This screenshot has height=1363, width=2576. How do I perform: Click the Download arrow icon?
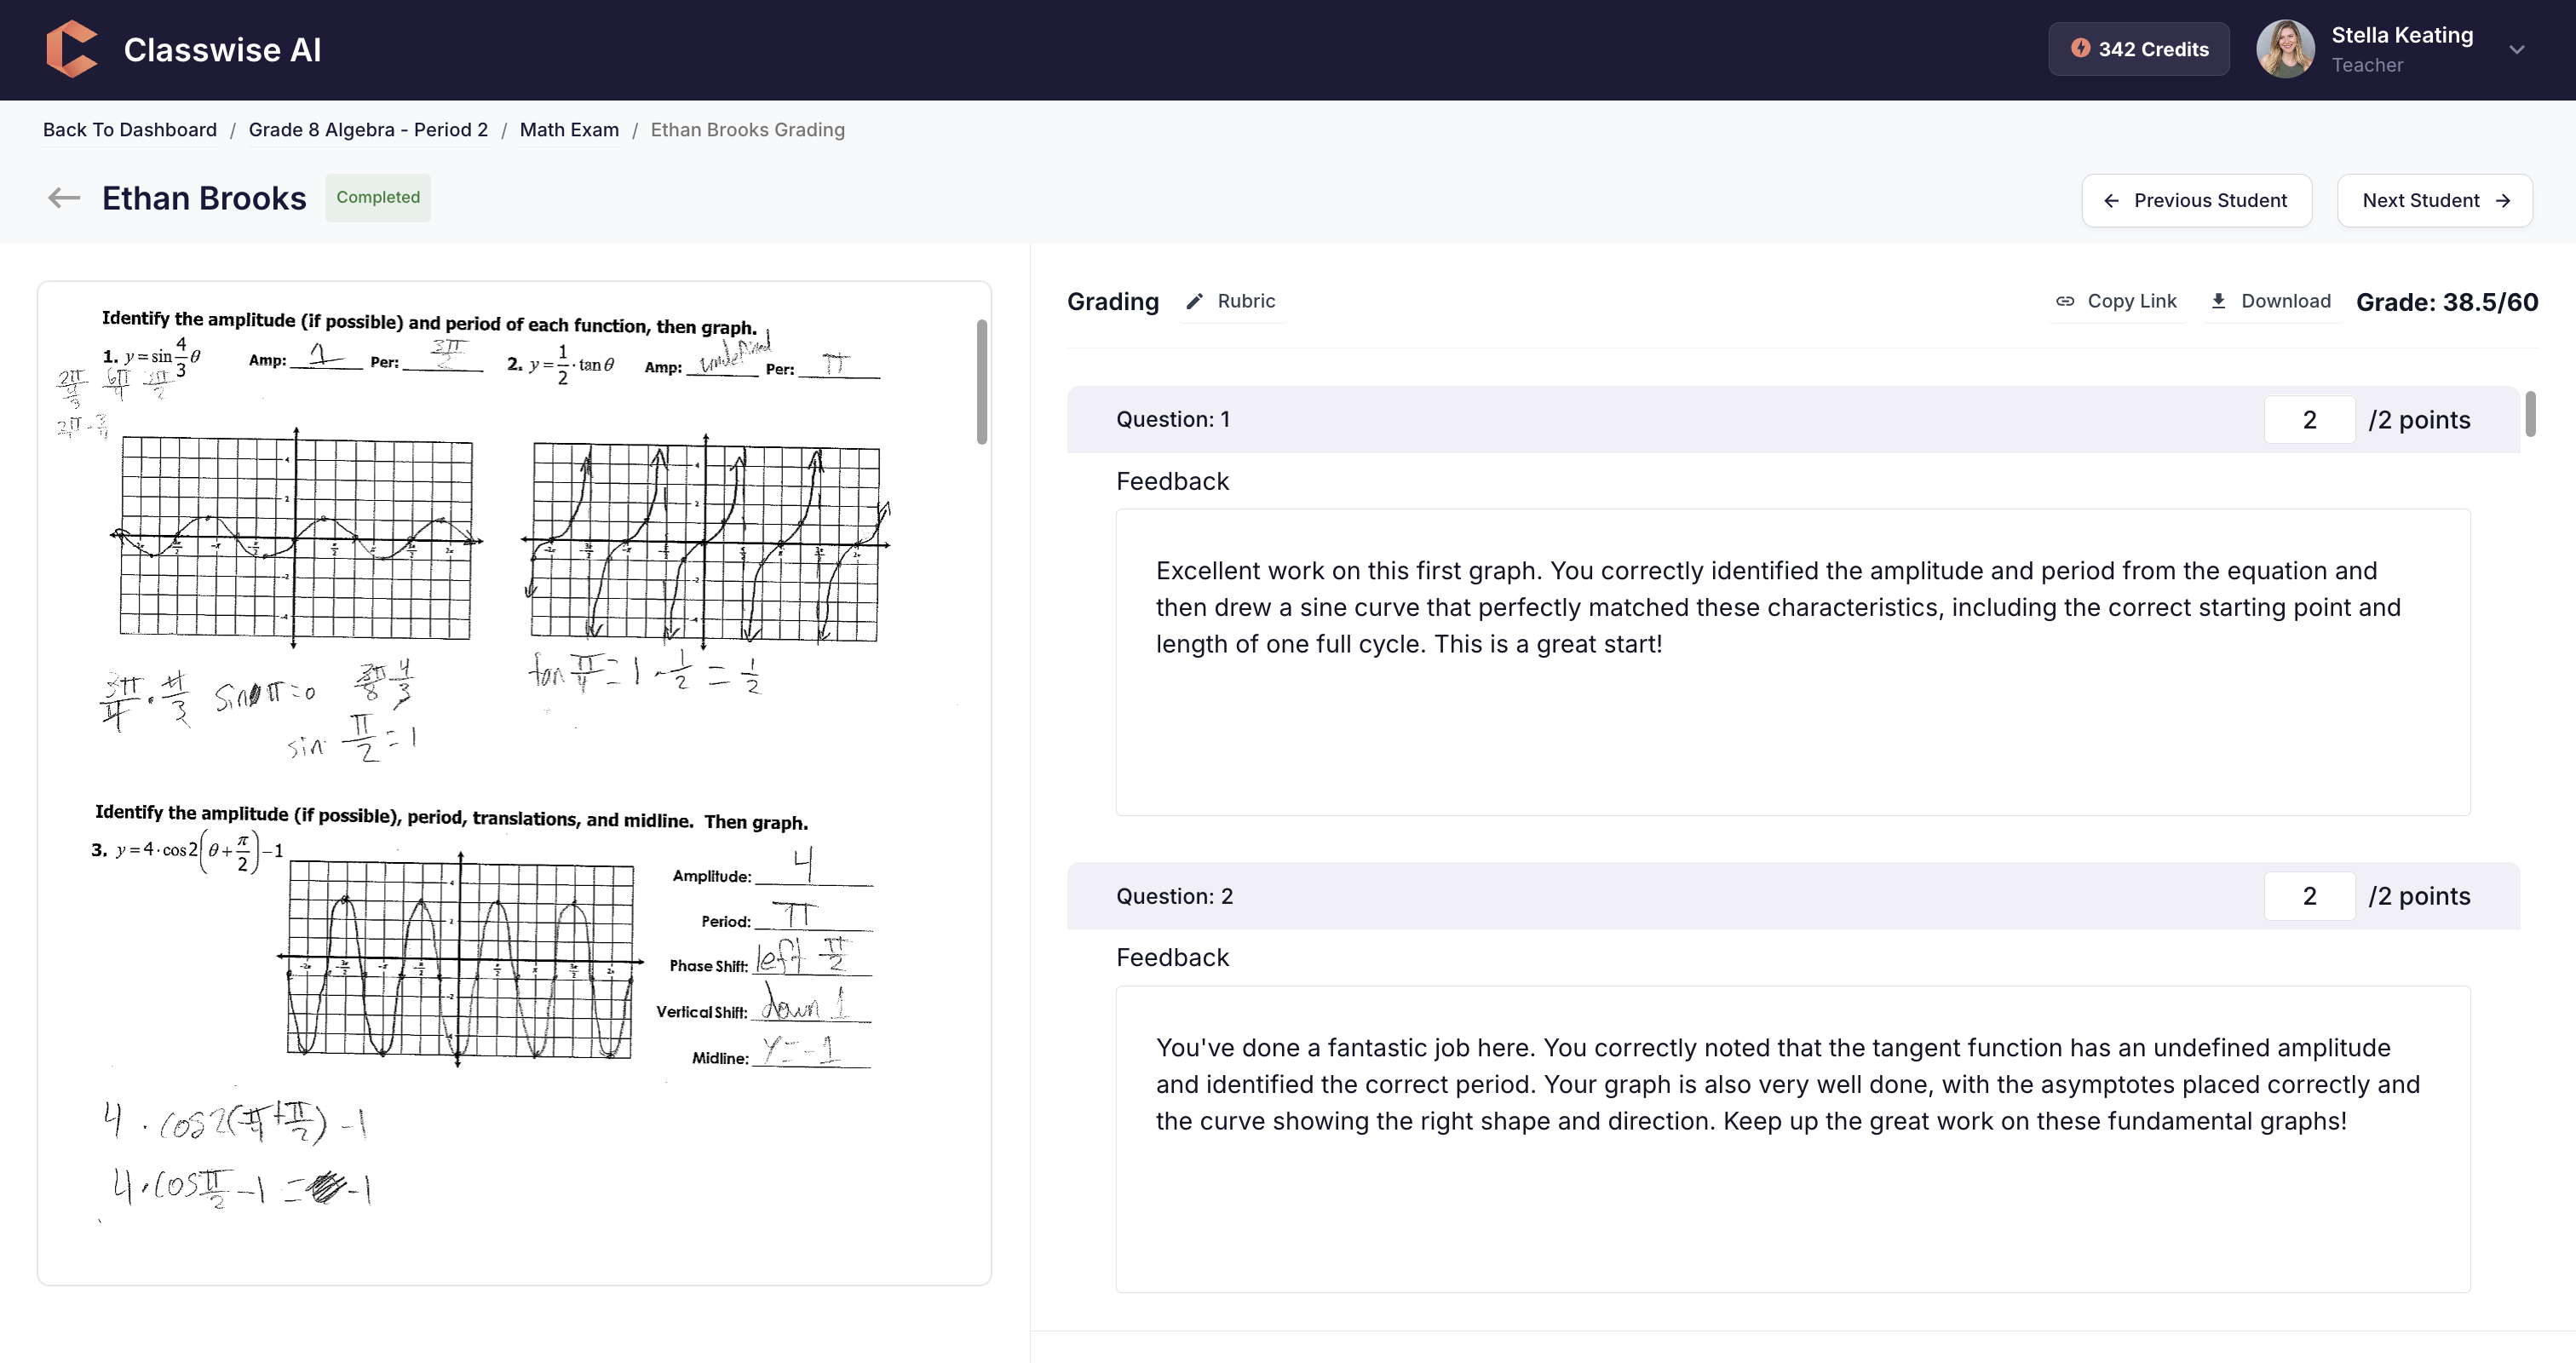tap(2218, 301)
